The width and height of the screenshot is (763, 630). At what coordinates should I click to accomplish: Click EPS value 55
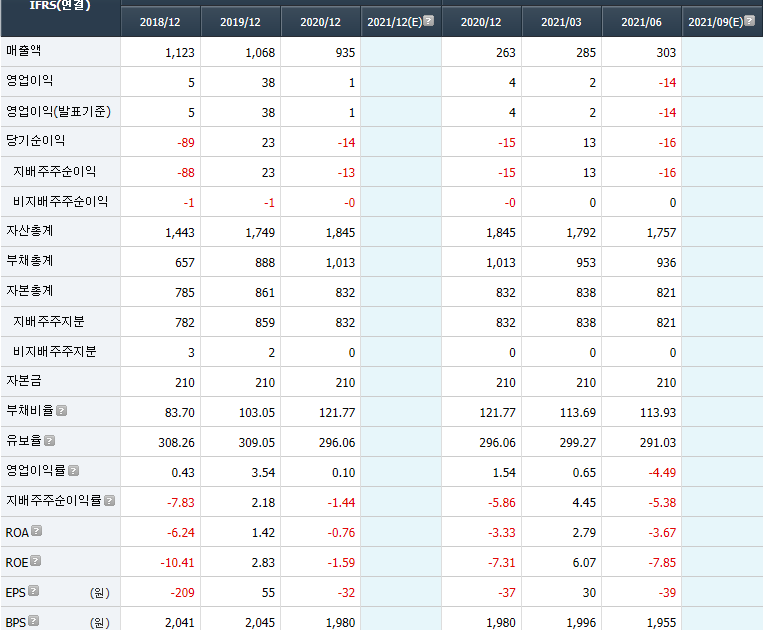[x=269, y=593]
